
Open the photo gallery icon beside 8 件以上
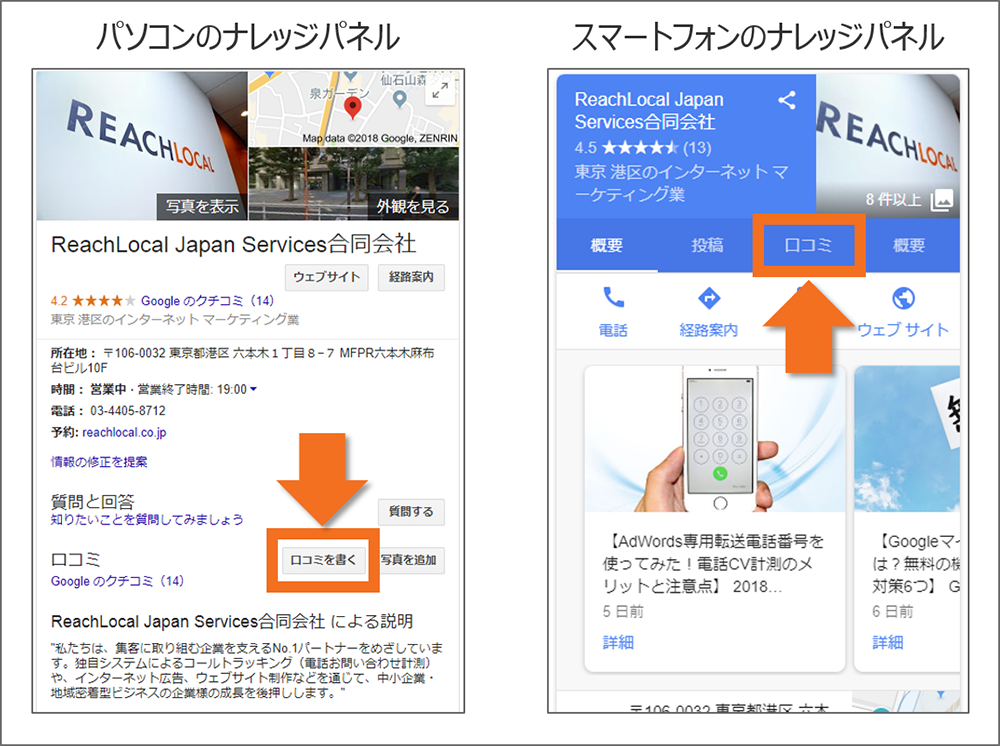coord(941,200)
